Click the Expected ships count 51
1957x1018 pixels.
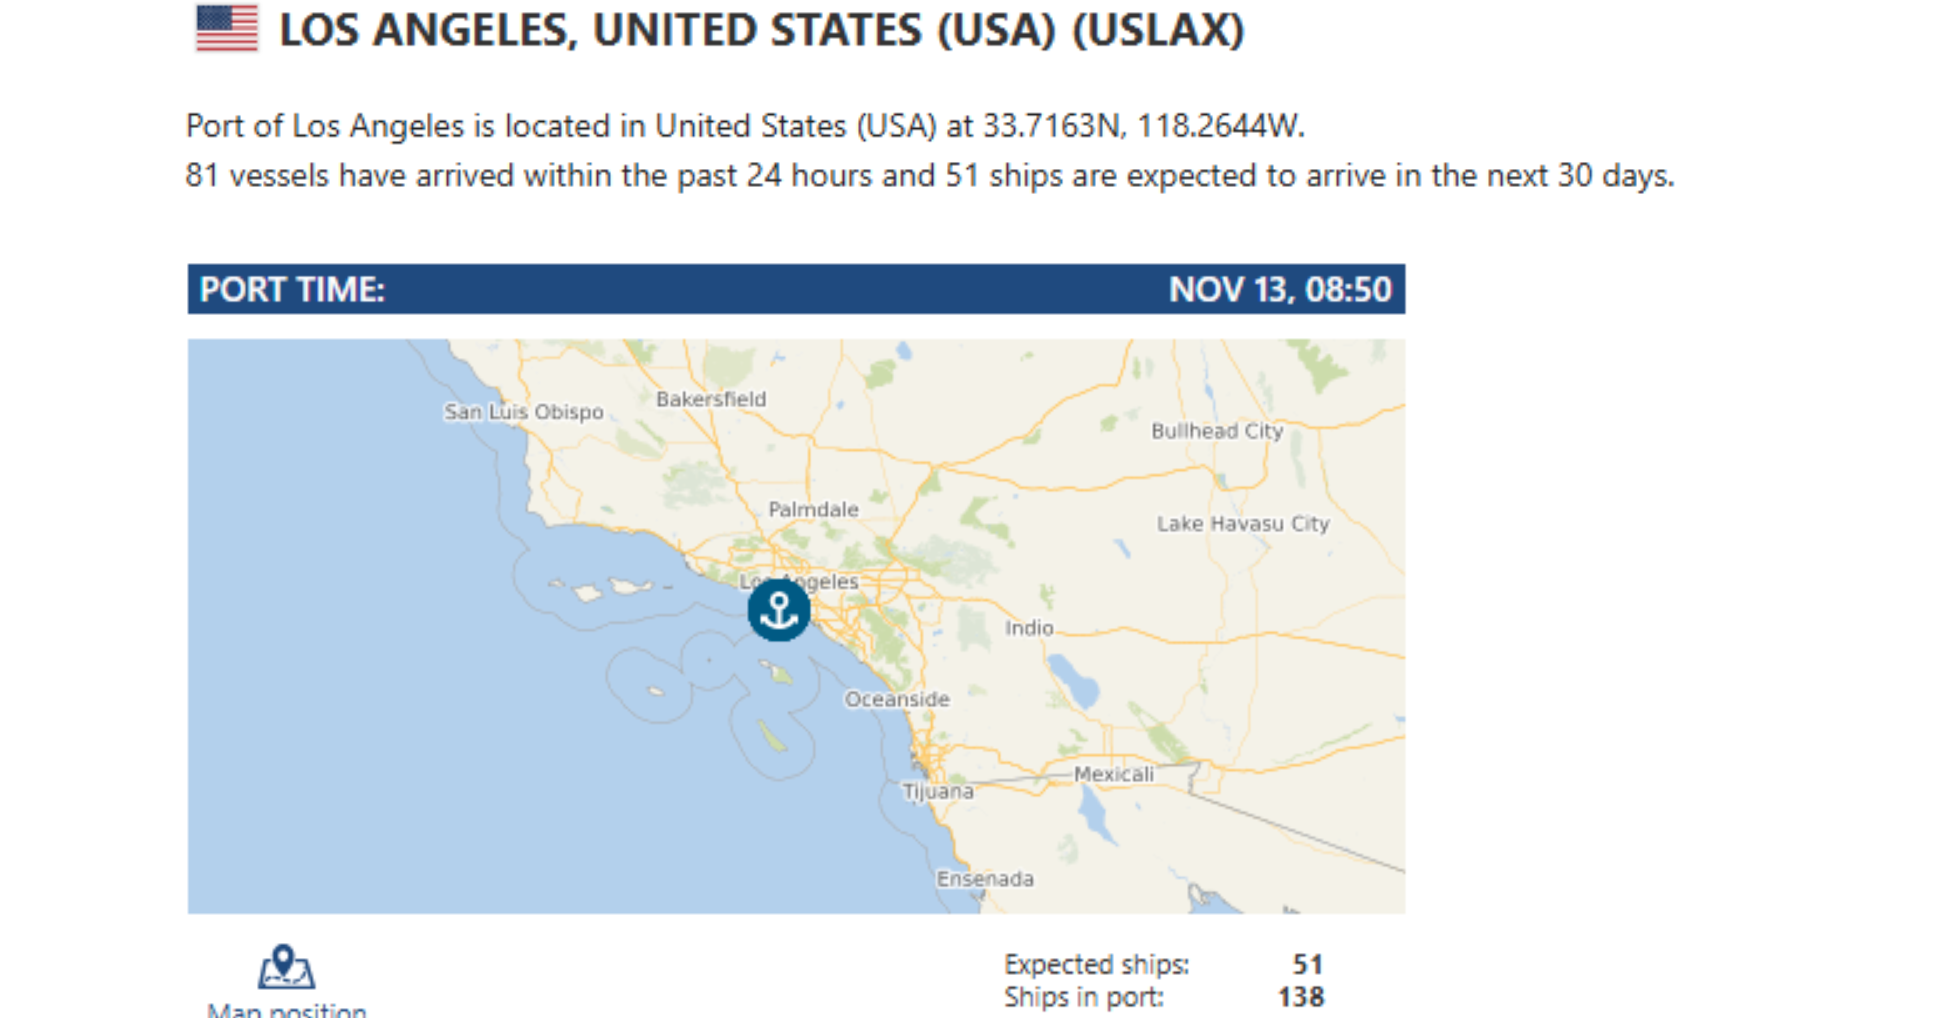click(1307, 964)
